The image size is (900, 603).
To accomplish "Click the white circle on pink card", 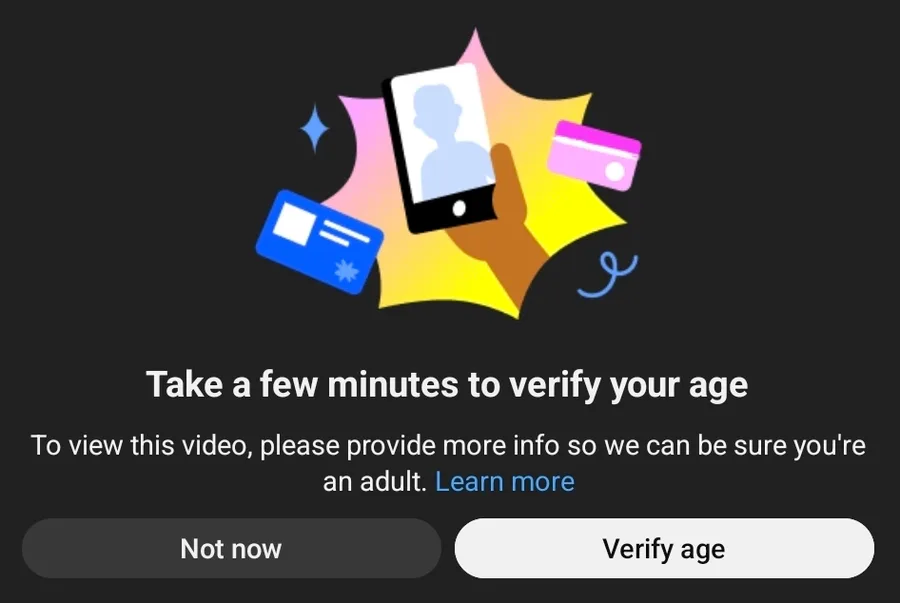I will click(x=615, y=171).
